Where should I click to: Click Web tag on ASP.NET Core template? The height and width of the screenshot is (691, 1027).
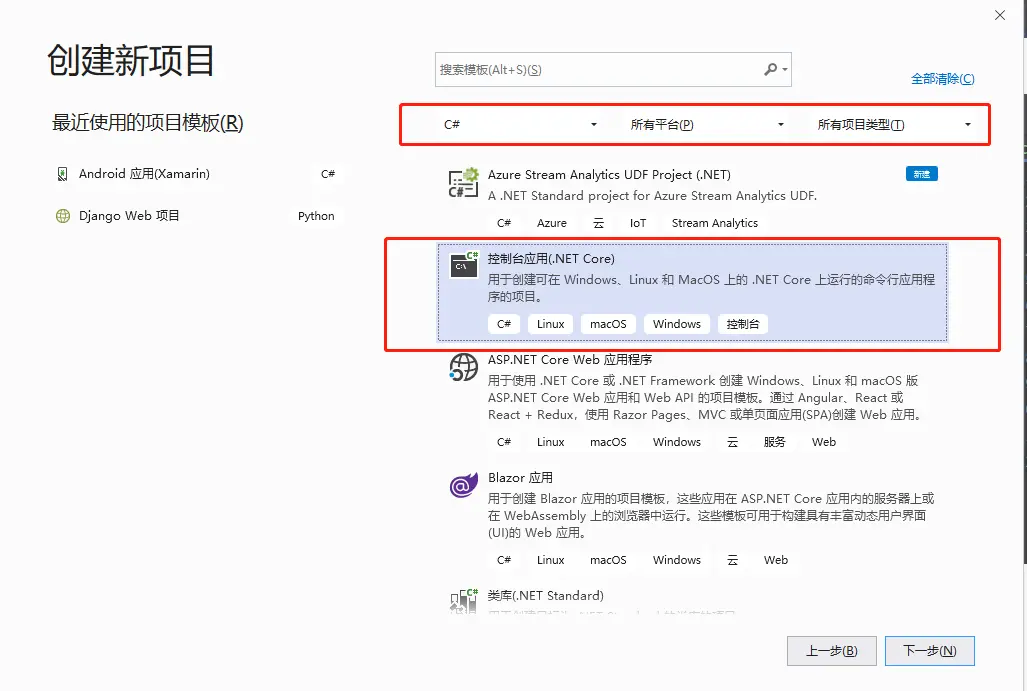[823, 442]
